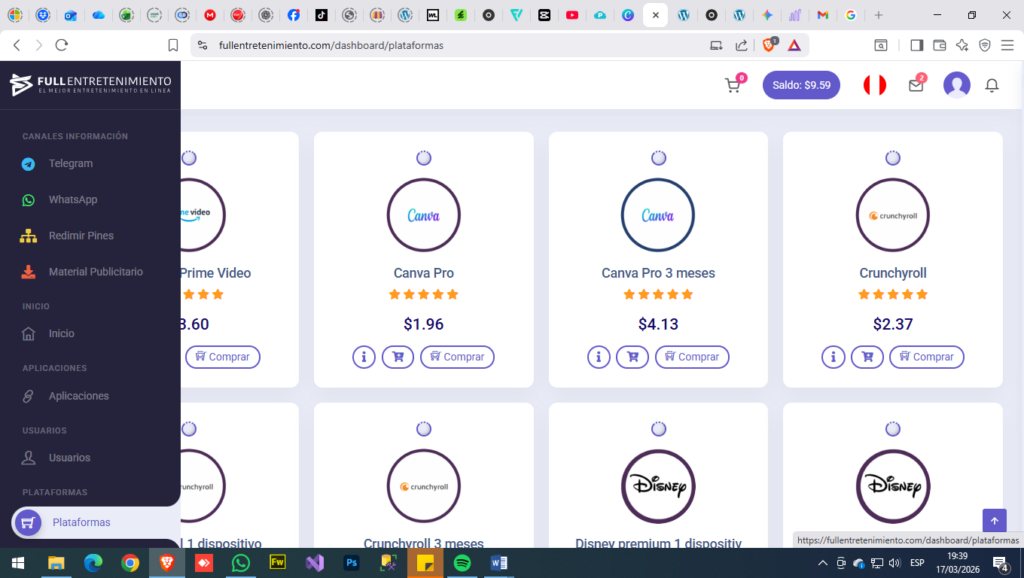The height and width of the screenshot is (578, 1024).
Task: Add Crunchyroll to cart using cart icon
Action: (867, 357)
